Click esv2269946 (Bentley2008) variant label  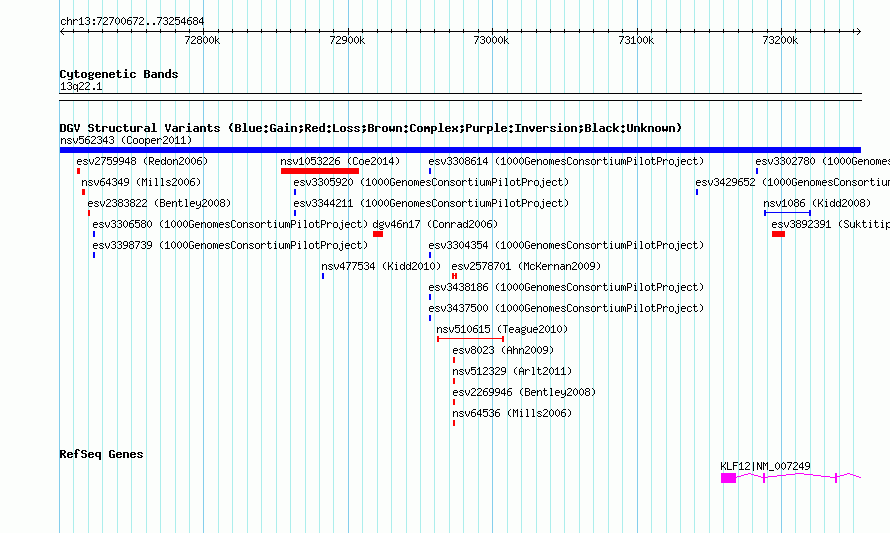click(x=524, y=392)
